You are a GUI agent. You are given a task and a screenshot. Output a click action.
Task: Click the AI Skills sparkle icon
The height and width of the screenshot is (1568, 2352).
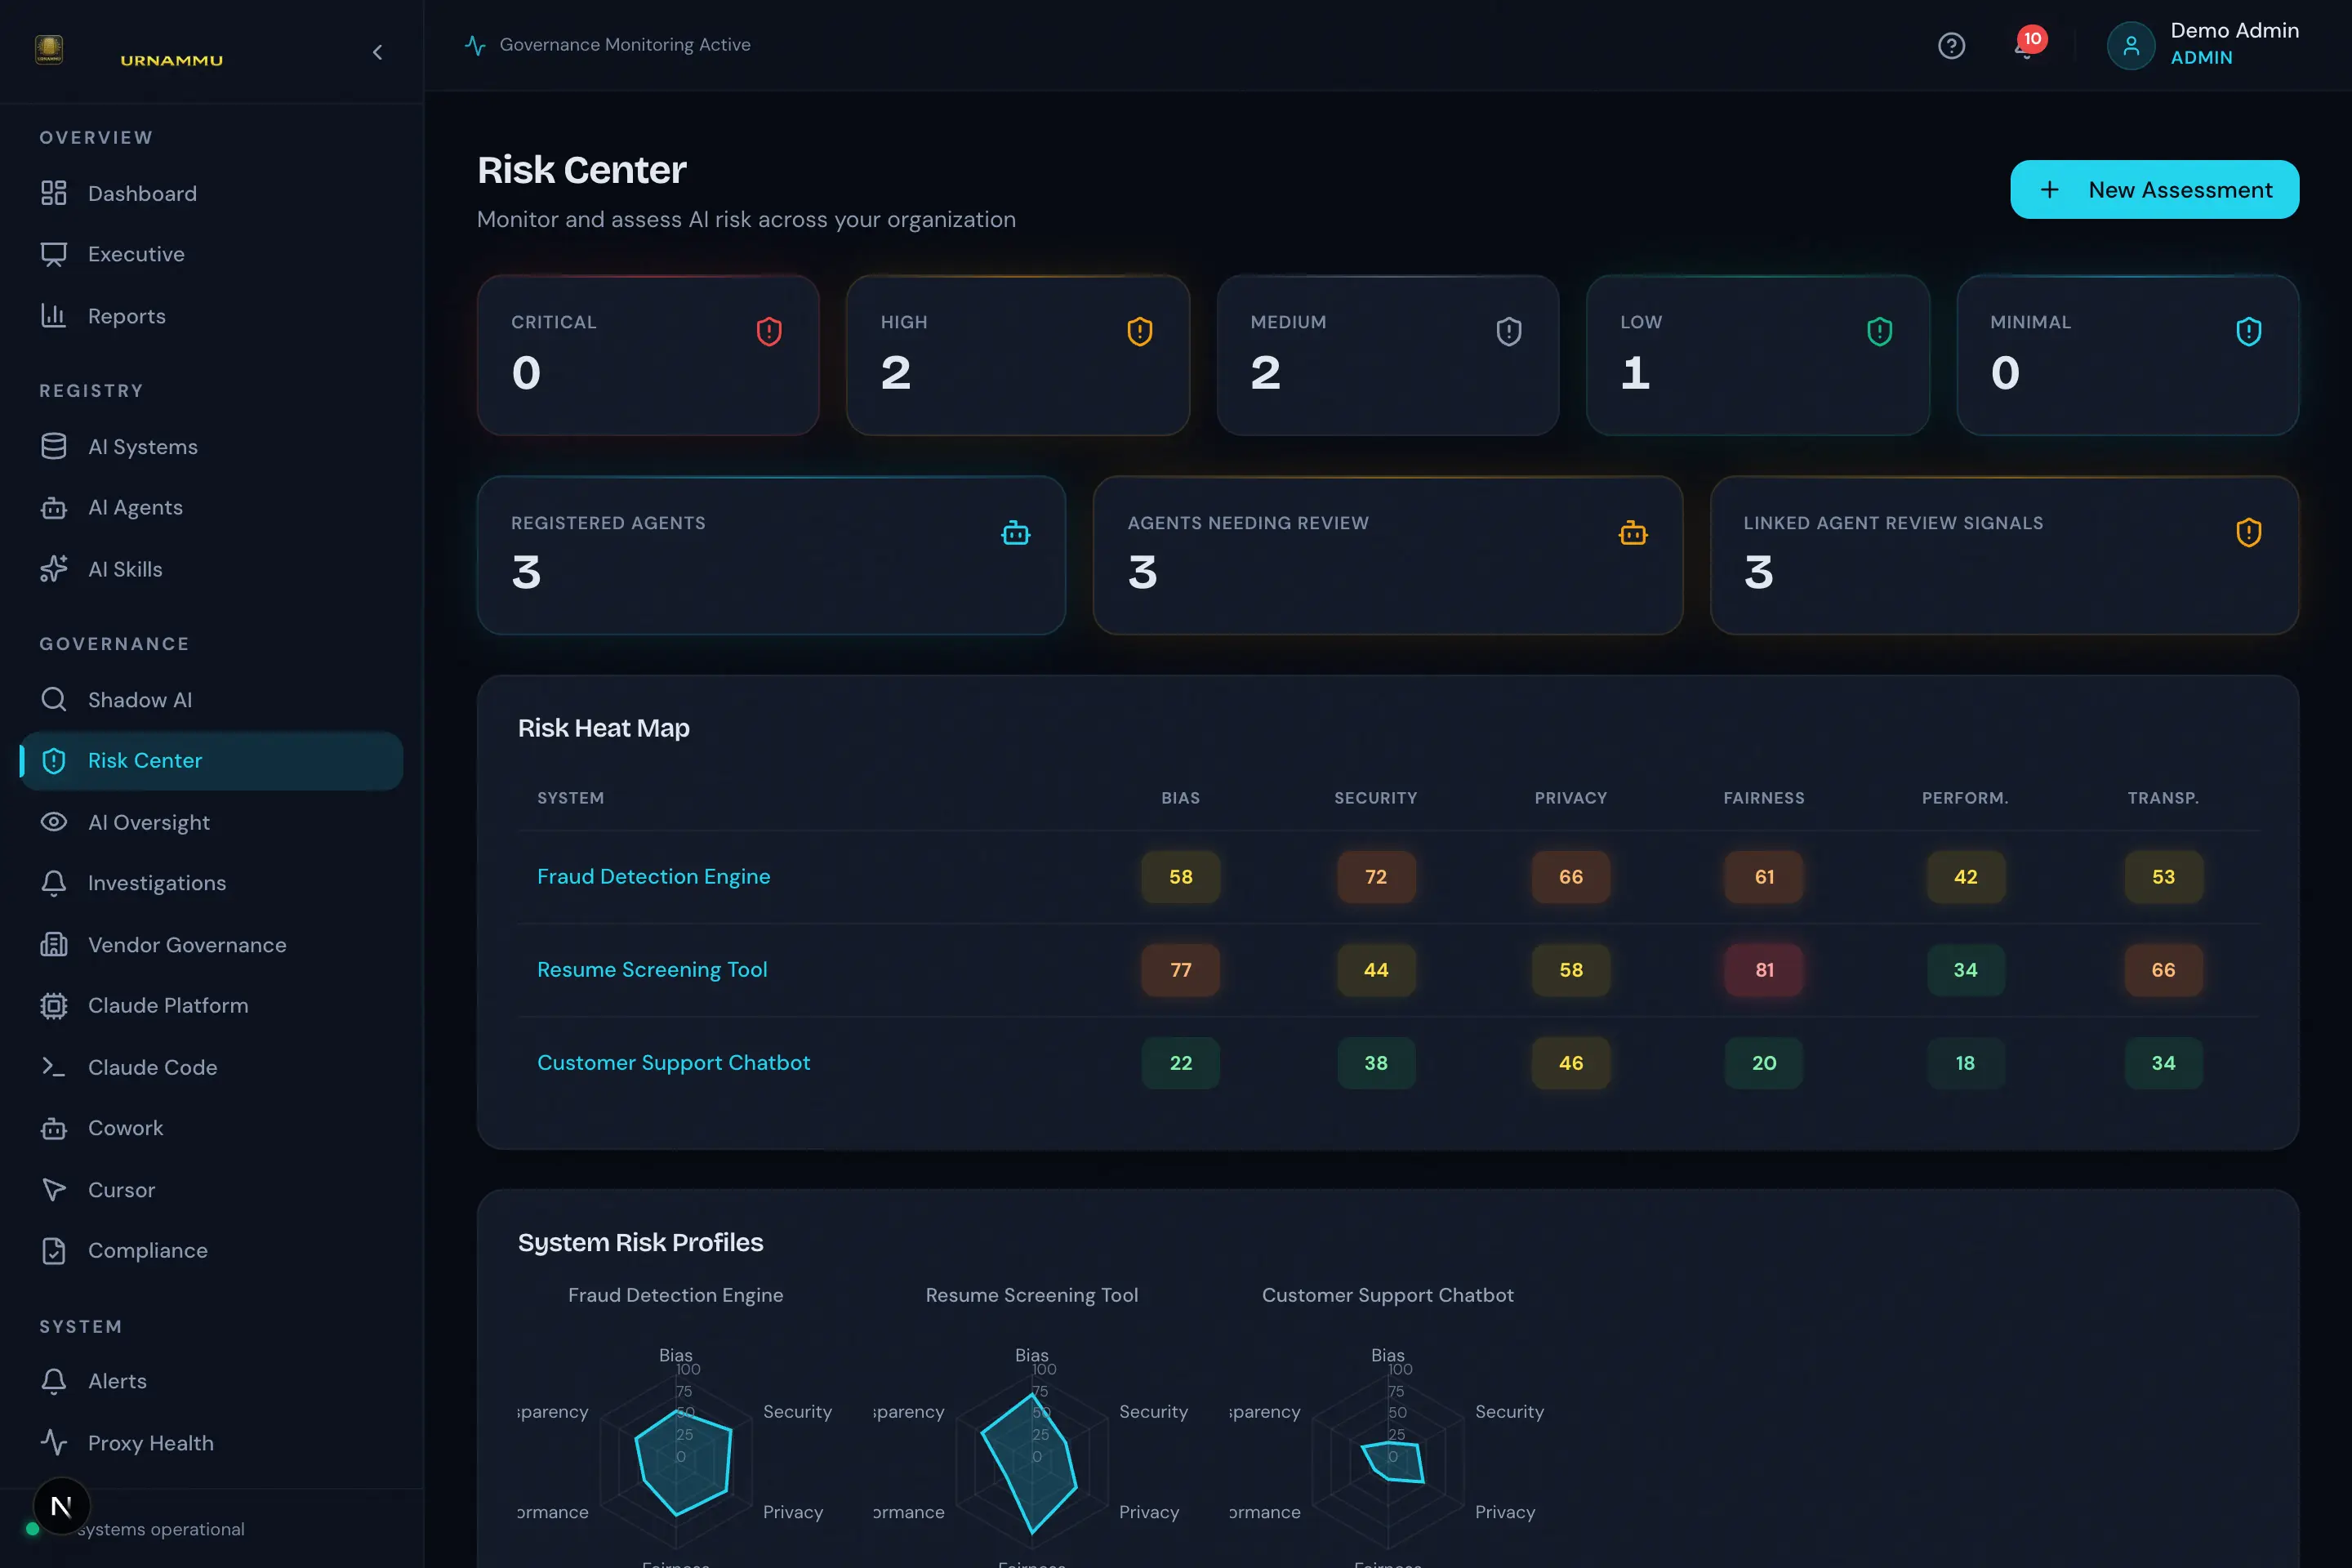tap(54, 569)
